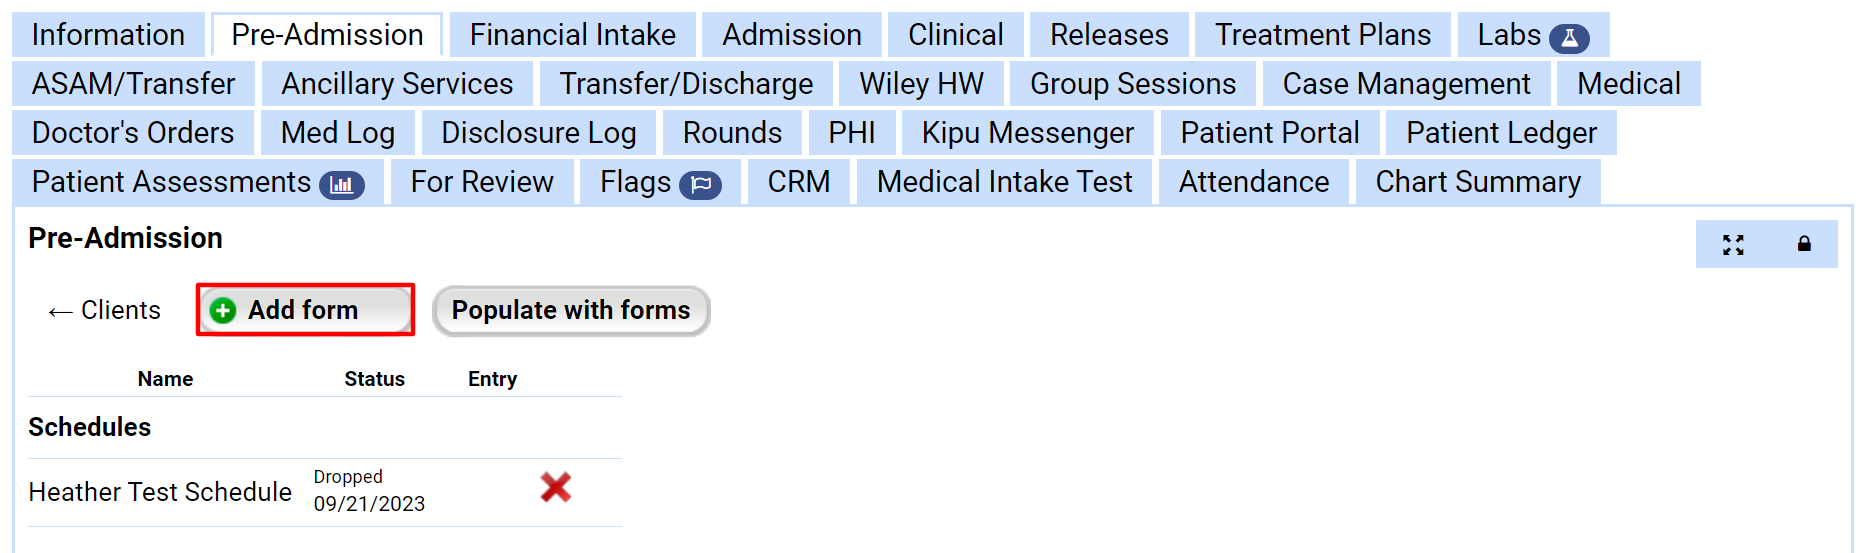
Task: Click the Name column header
Action: coord(165,379)
